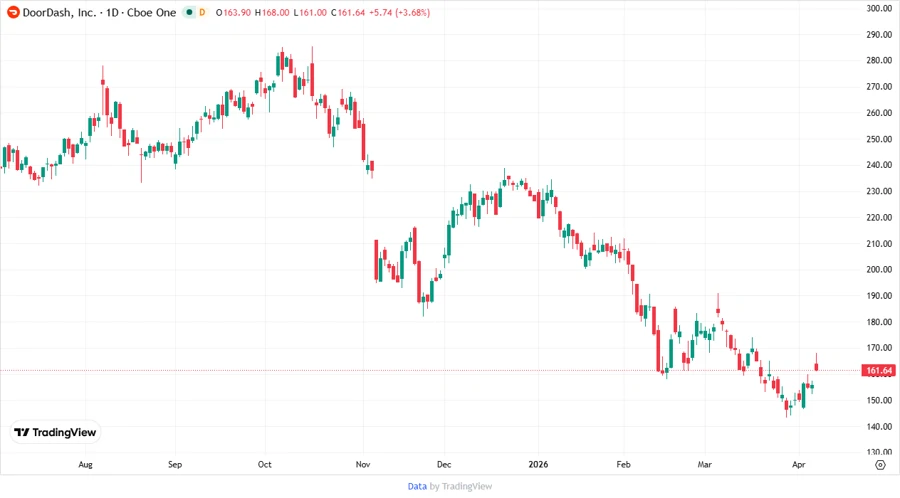Select the Apr label on time axis
The height and width of the screenshot is (498, 900).
point(798,464)
